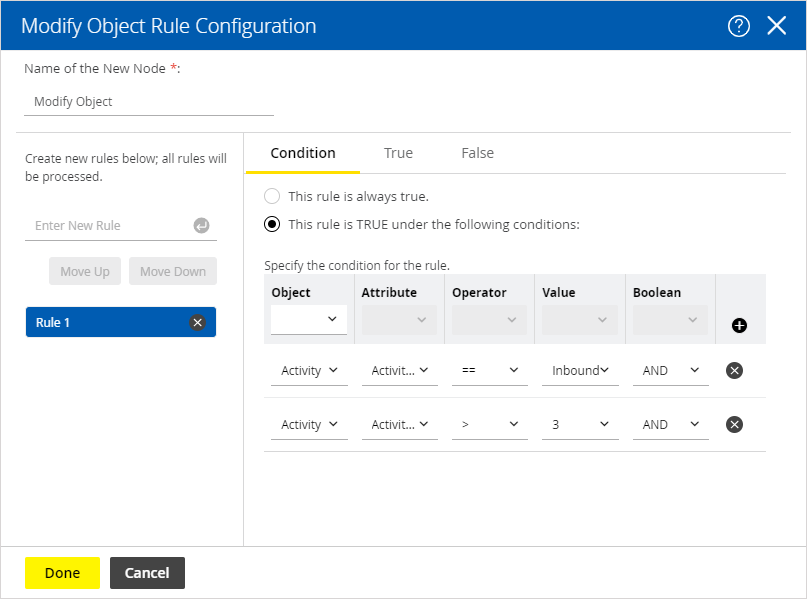Screen dimensions: 807x599
Task: Click the Done button
Action: (x=62, y=573)
